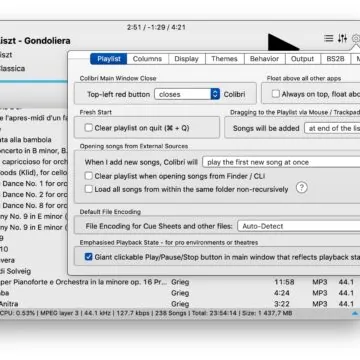Select the 'Dance No. 1 for orc' row
This screenshot has height=360, width=360.
click(33, 183)
